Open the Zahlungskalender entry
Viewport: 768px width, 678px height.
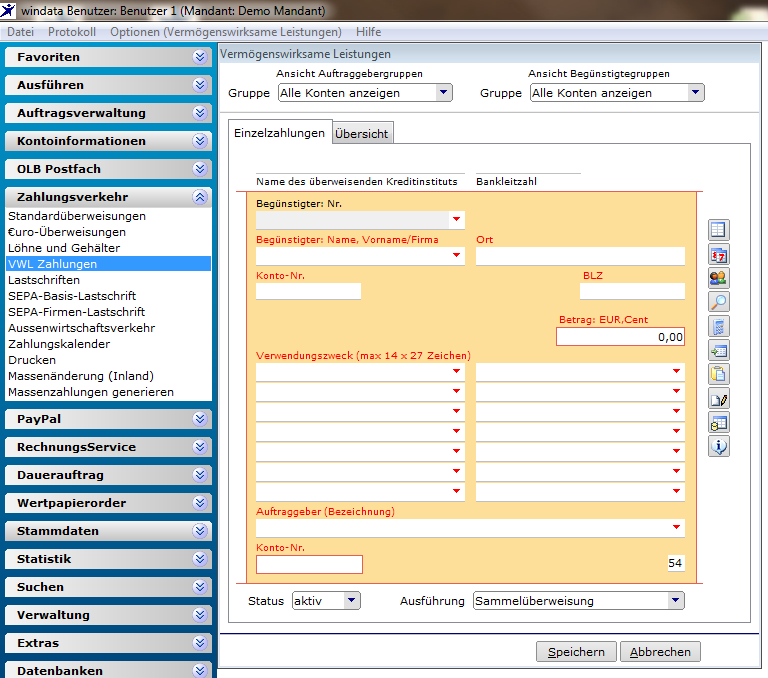tap(59, 344)
